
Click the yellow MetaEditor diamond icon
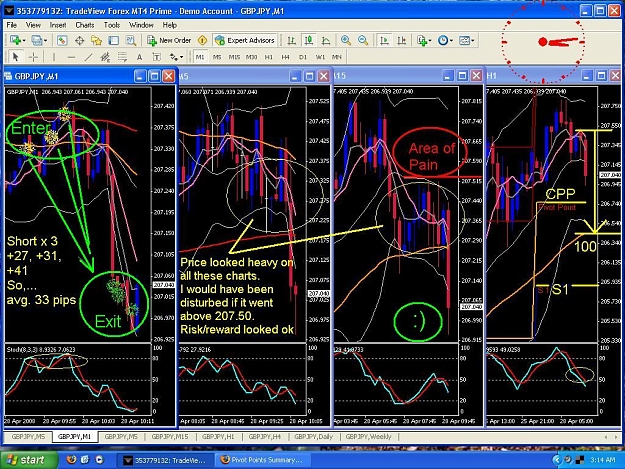pyautogui.click(x=202, y=40)
